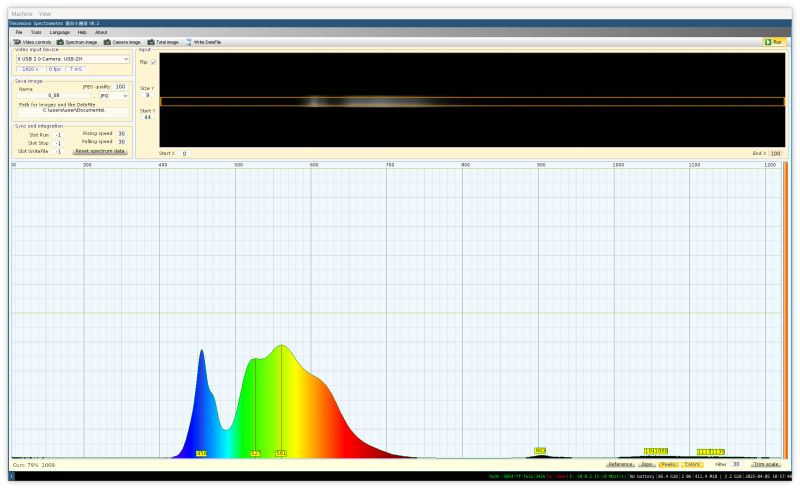Screen dimensions: 800x489
Task: Click the orange vertical level bar at right
Action: (x=785, y=310)
